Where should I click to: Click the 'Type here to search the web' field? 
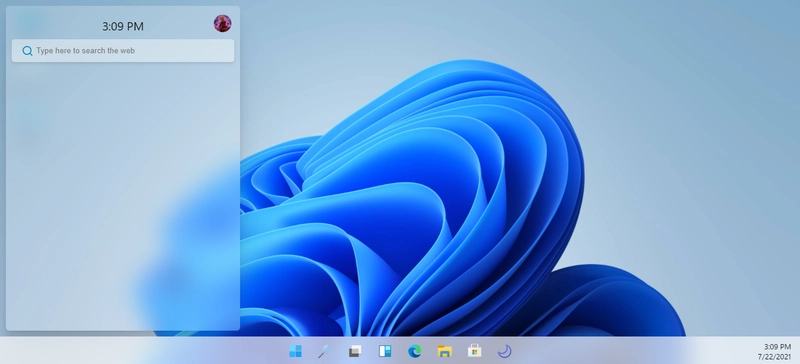click(x=123, y=51)
